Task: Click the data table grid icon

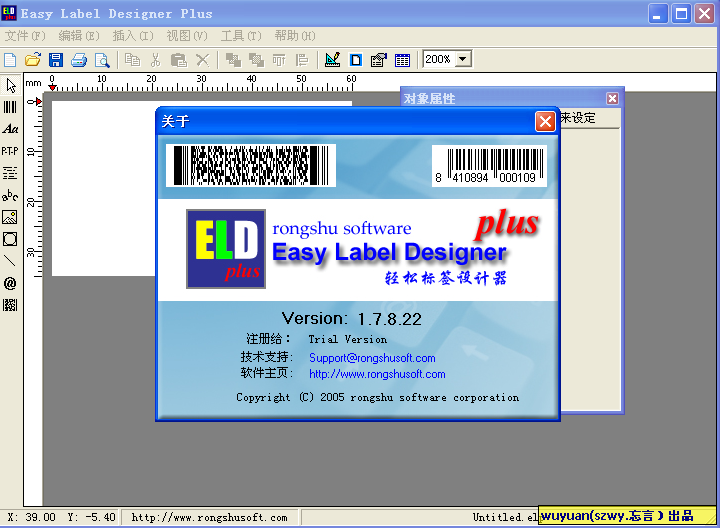Action: click(x=402, y=60)
